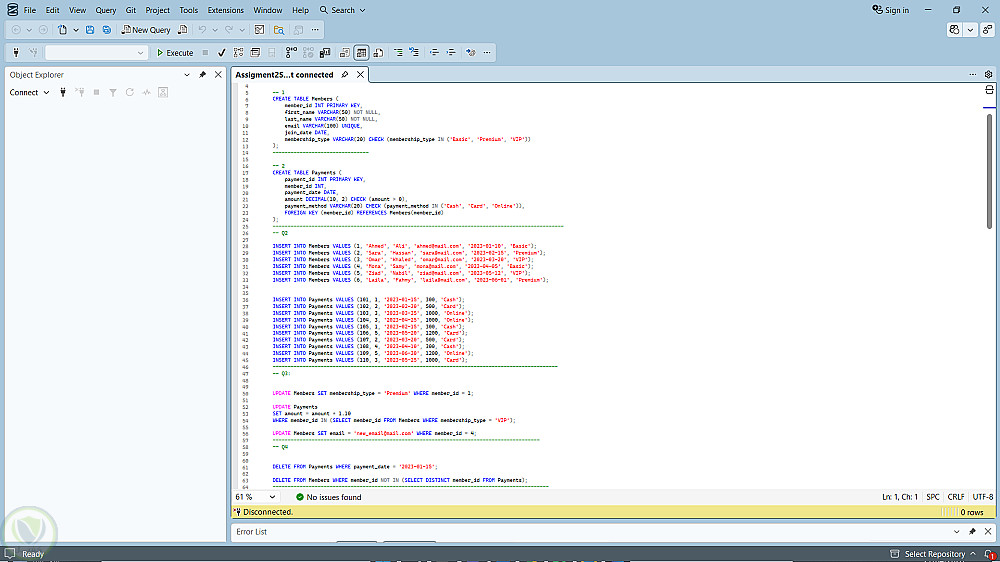Toggle Results to Text output mode
The image size is (1000, 562).
point(344,53)
